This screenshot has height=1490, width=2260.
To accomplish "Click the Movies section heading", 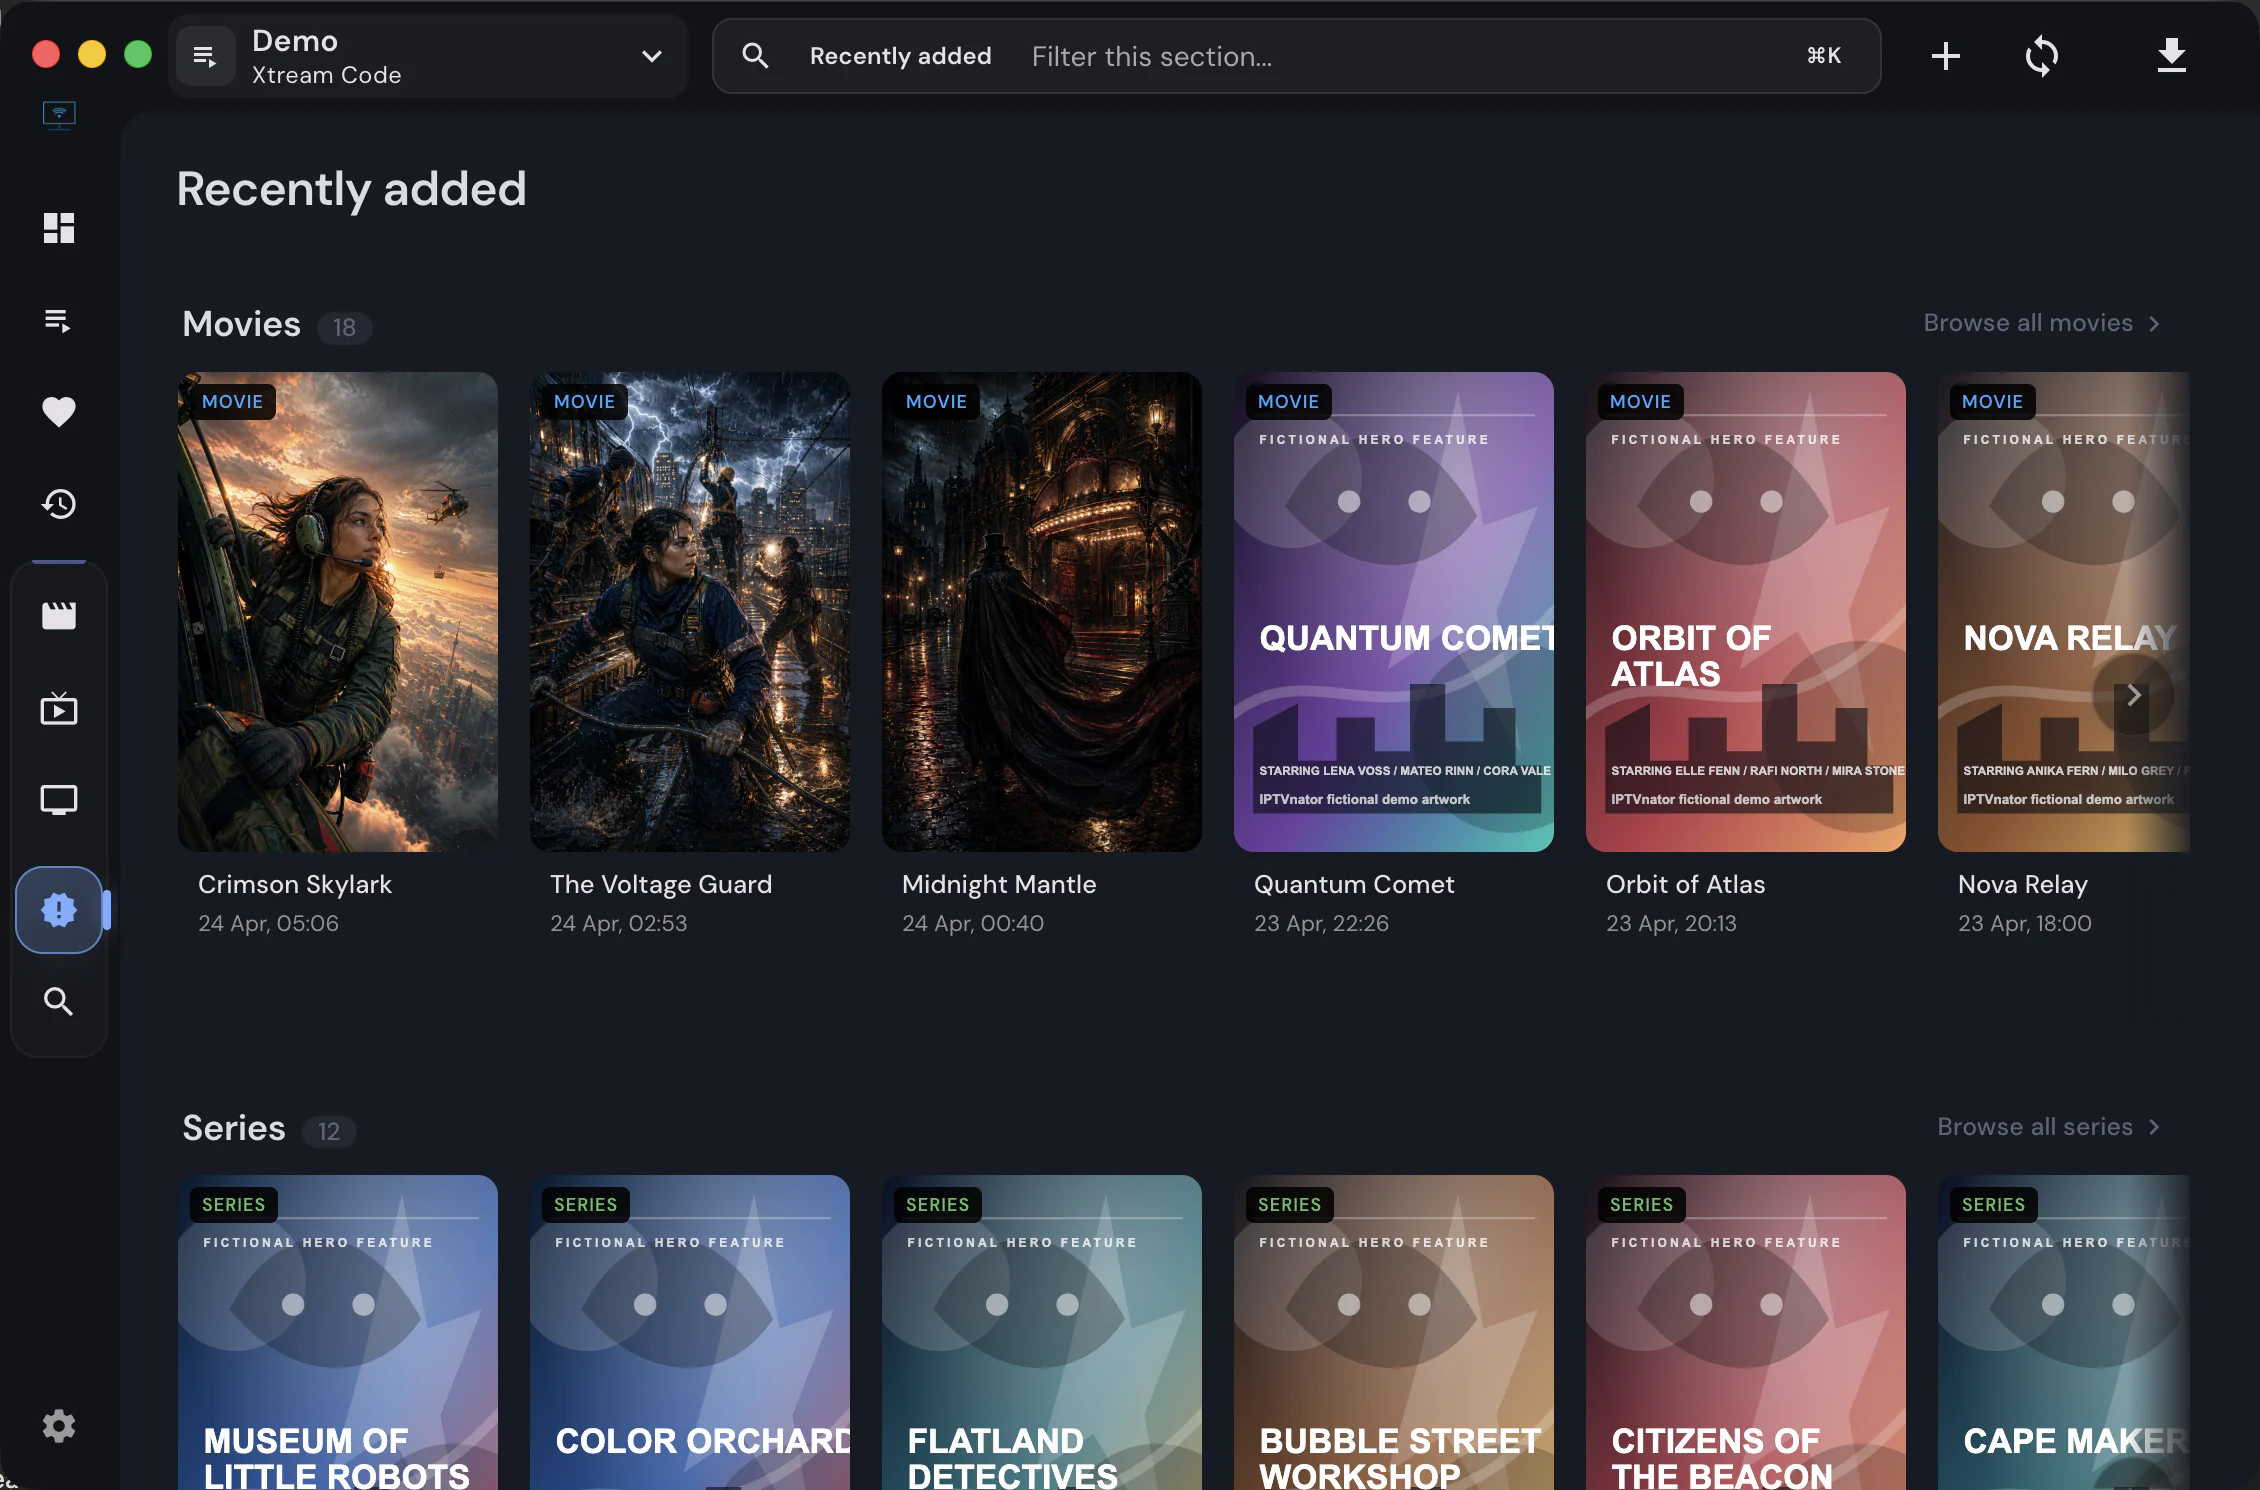I will click(x=241, y=324).
